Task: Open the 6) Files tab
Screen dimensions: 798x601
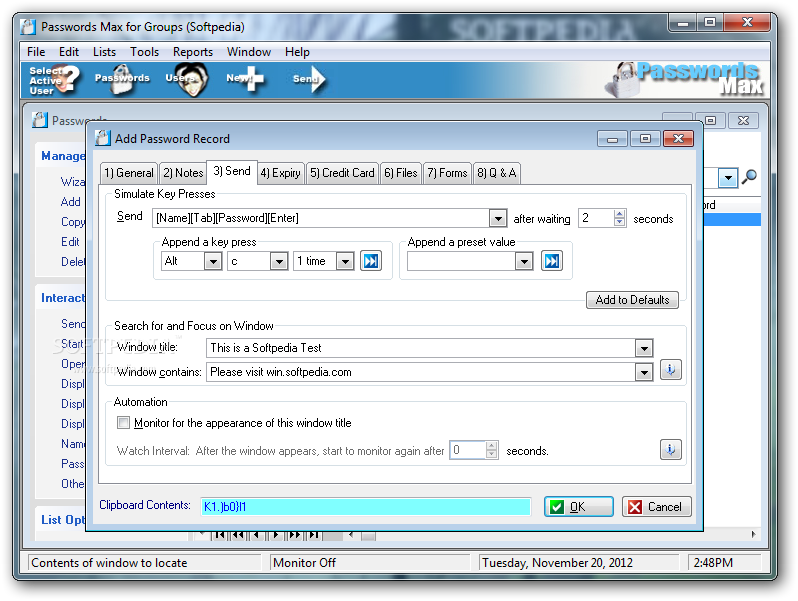Action: (x=401, y=174)
